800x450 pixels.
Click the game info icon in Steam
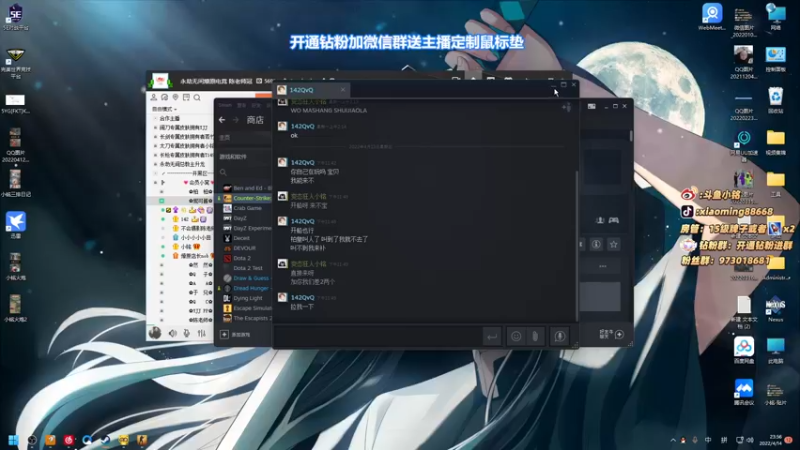coord(596,244)
